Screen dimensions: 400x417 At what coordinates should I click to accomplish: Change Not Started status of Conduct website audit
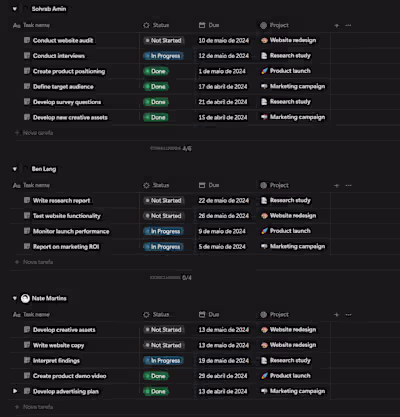click(163, 40)
